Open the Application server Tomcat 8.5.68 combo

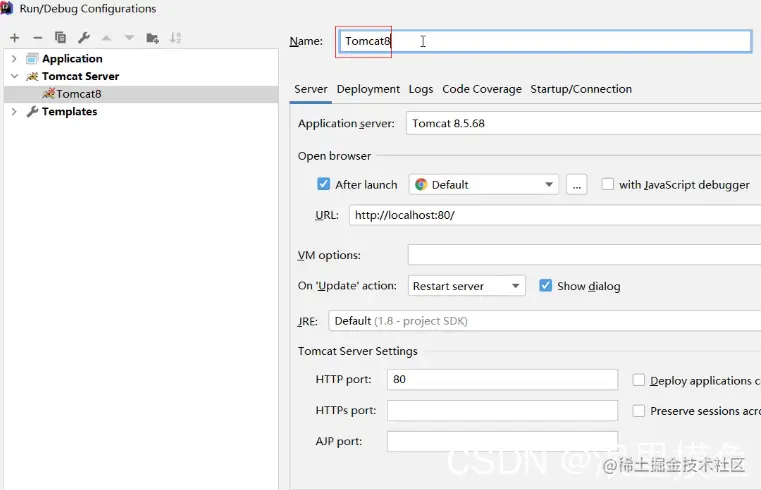click(x=583, y=123)
